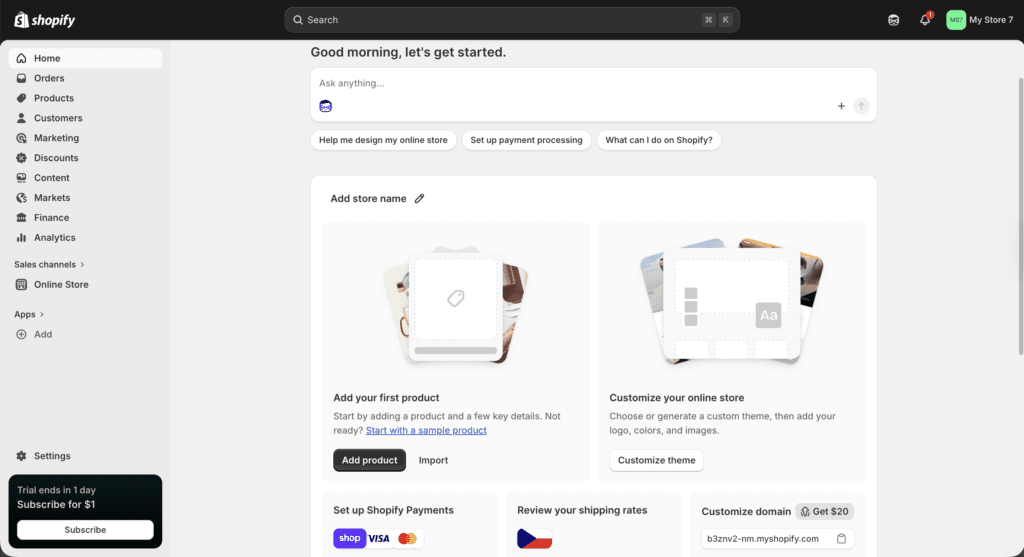Click the Analytics bar chart icon

[22, 238]
